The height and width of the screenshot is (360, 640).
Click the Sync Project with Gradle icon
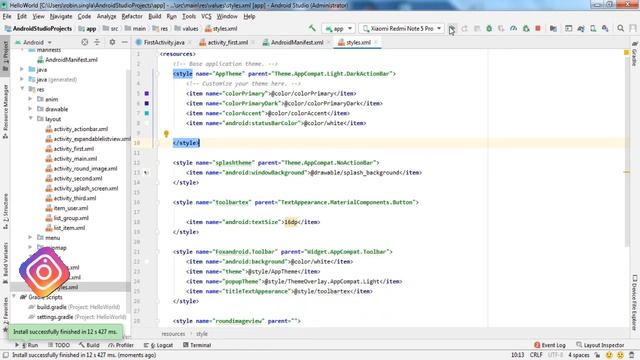tap(581, 29)
